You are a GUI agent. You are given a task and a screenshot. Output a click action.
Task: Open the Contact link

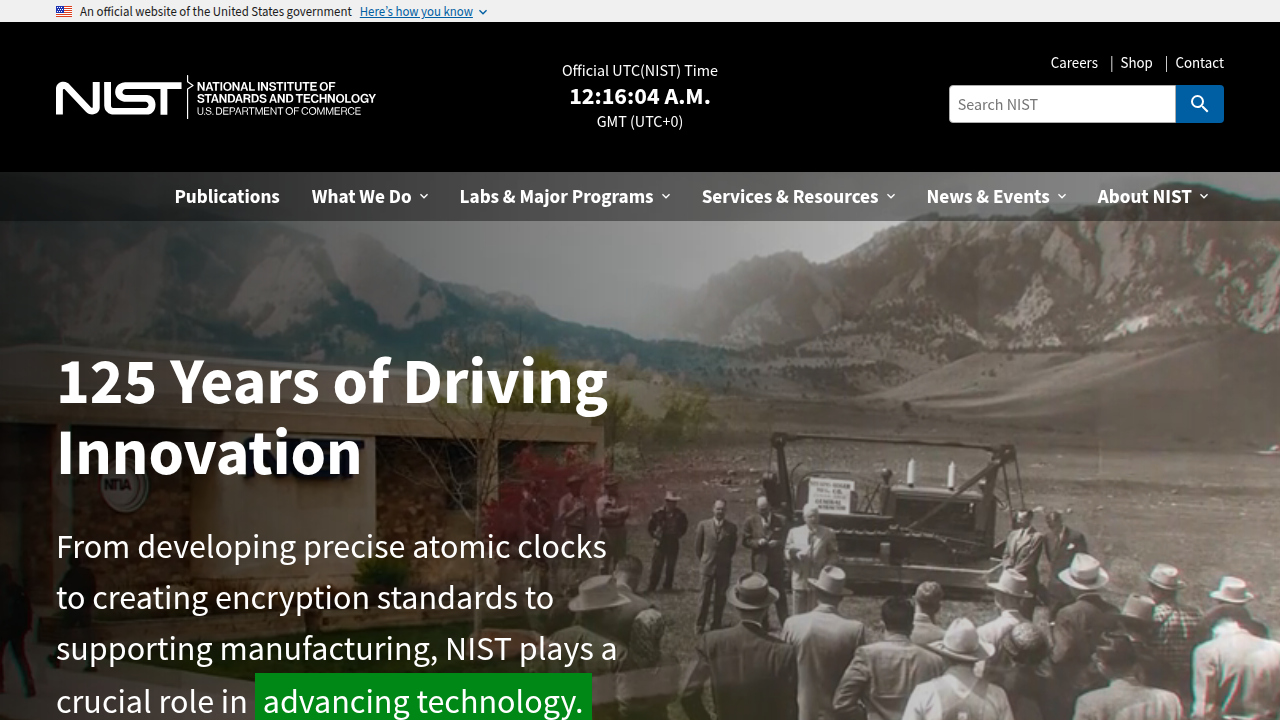click(x=1199, y=63)
